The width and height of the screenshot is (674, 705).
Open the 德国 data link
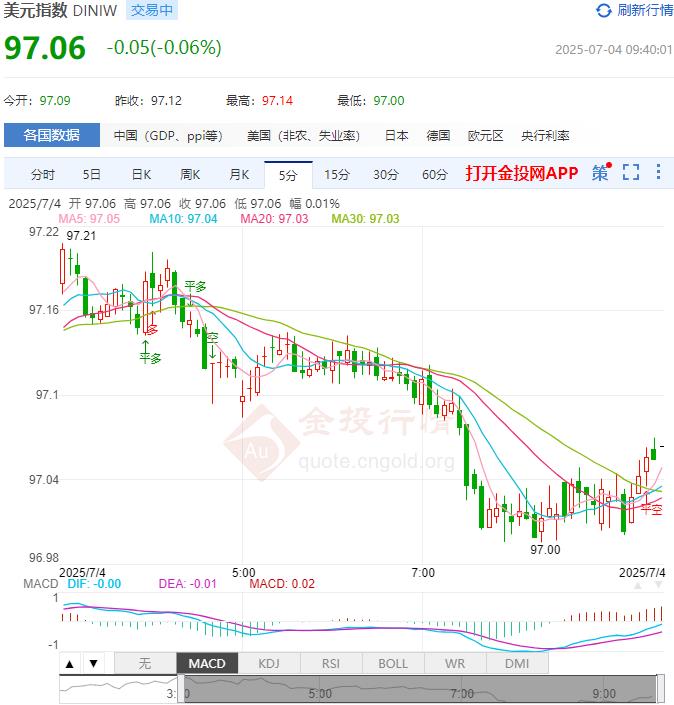click(x=438, y=136)
